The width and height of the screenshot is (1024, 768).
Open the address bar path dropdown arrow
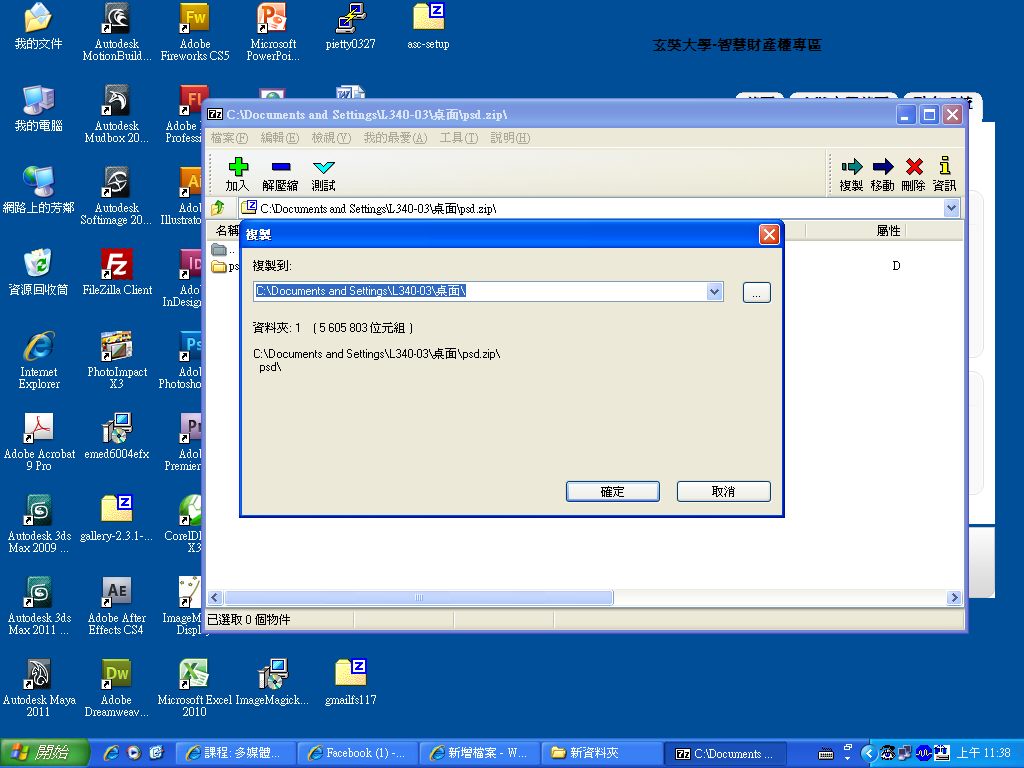(x=950, y=208)
